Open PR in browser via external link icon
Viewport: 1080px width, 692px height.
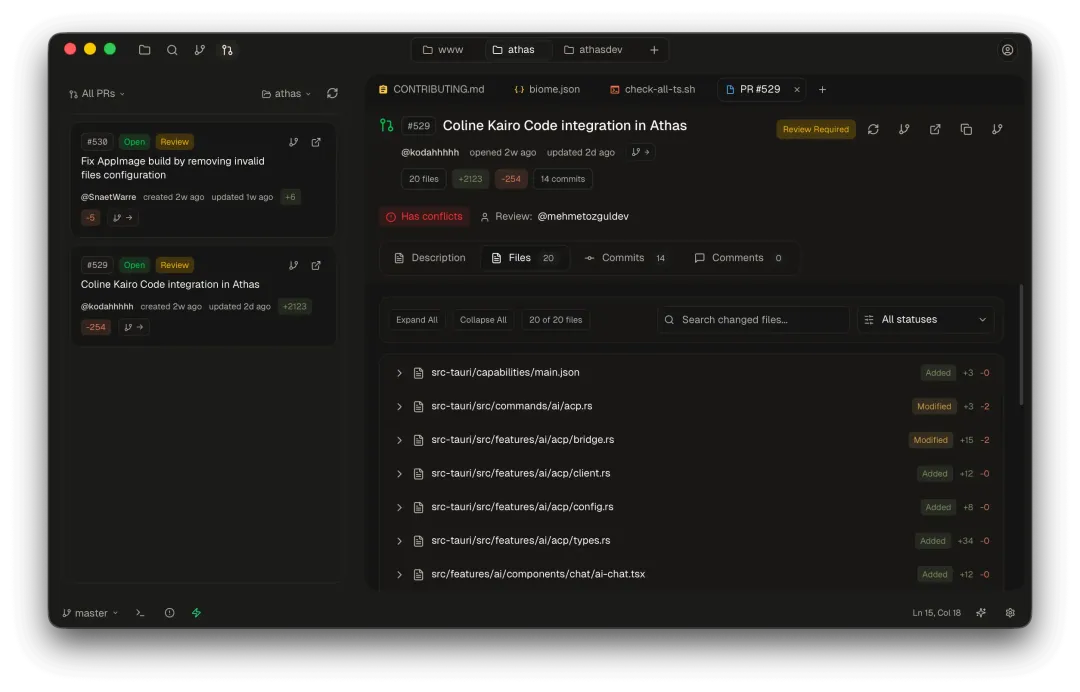935,129
